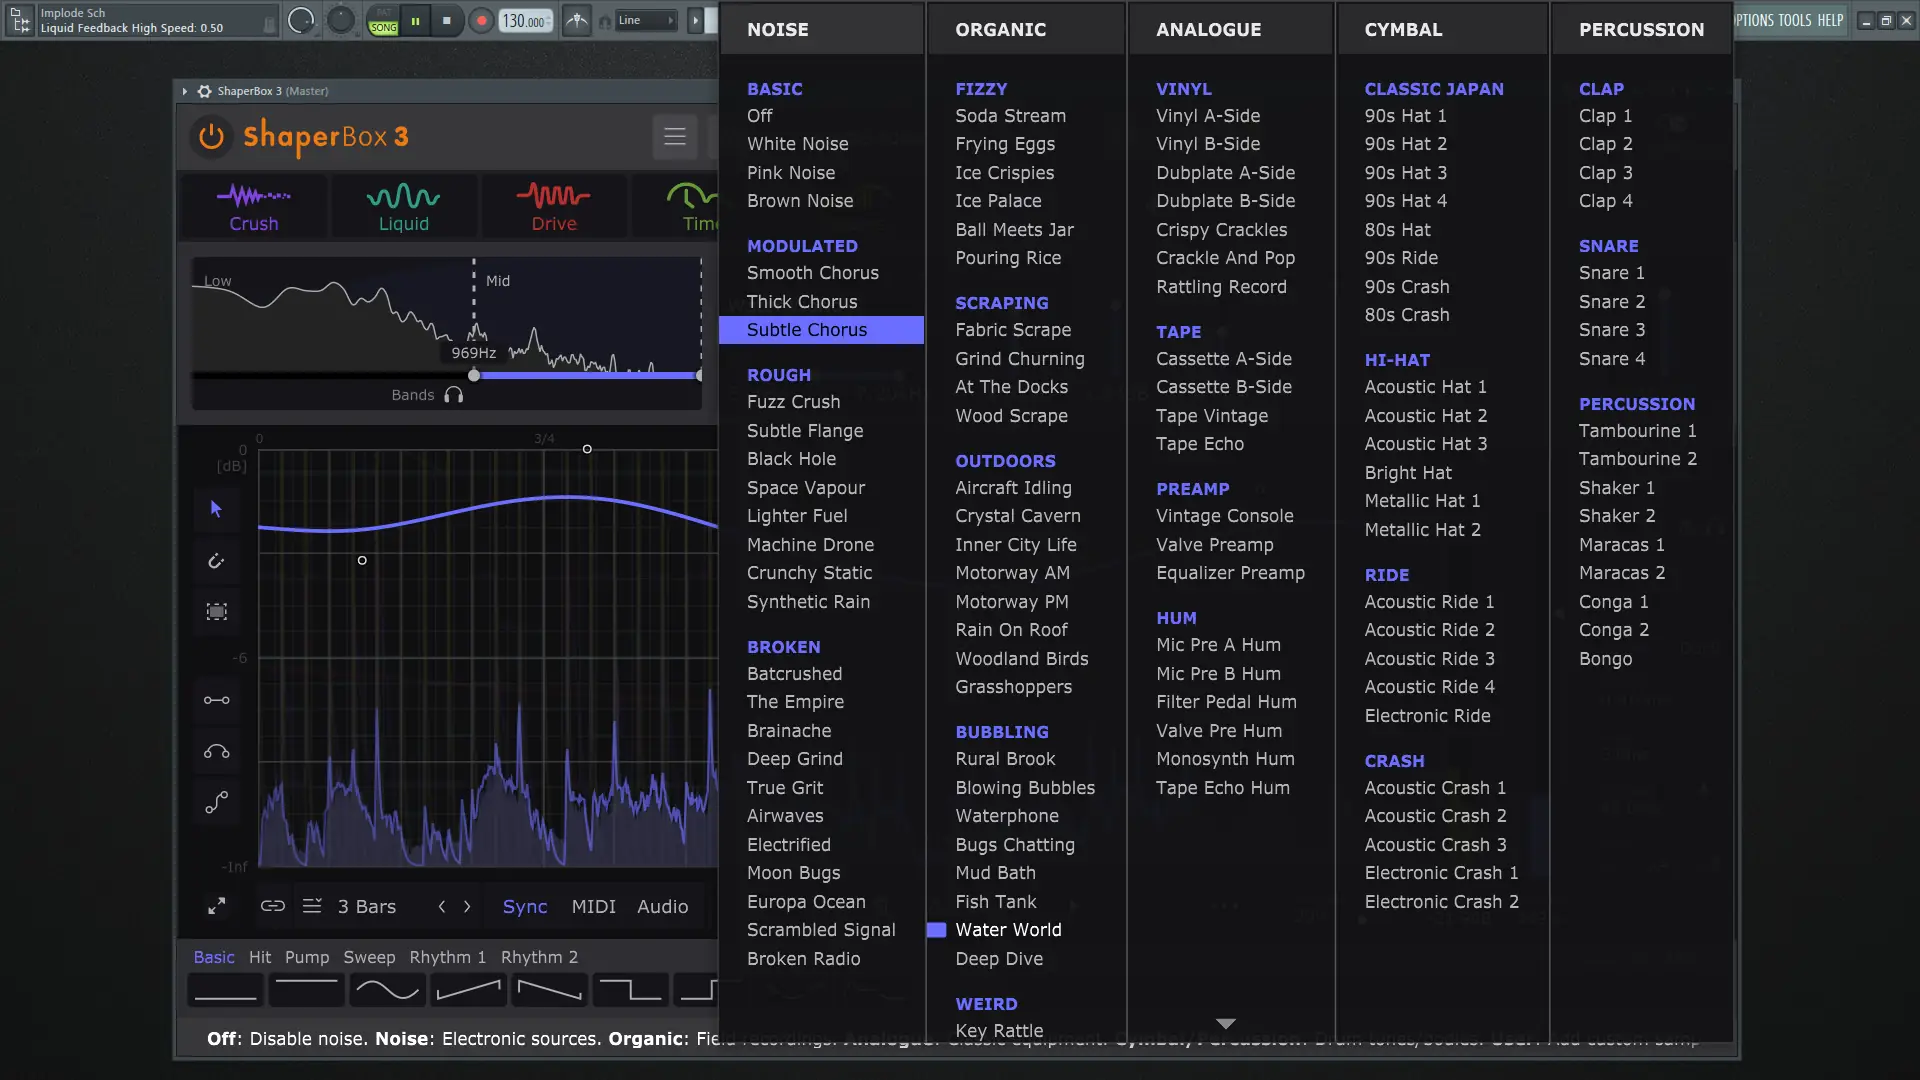Image resolution: width=1920 pixels, height=1080 pixels.
Task: Switch to the Pump waveform tab
Action: pos(307,957)
